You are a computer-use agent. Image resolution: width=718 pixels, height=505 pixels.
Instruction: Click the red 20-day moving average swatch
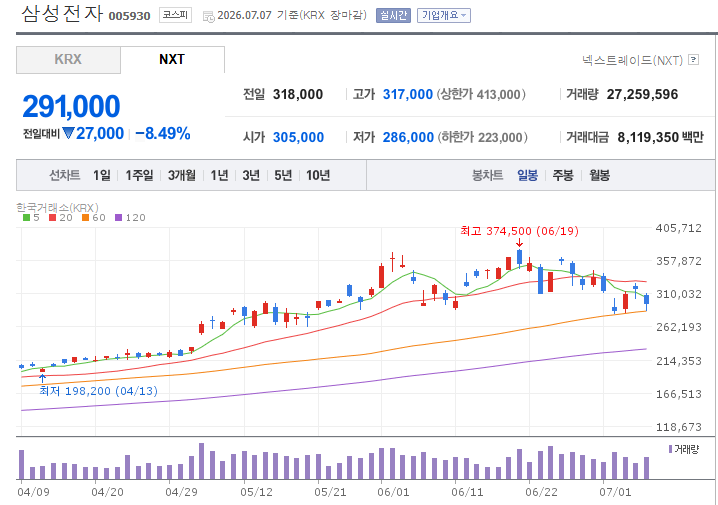coord(53,218)
